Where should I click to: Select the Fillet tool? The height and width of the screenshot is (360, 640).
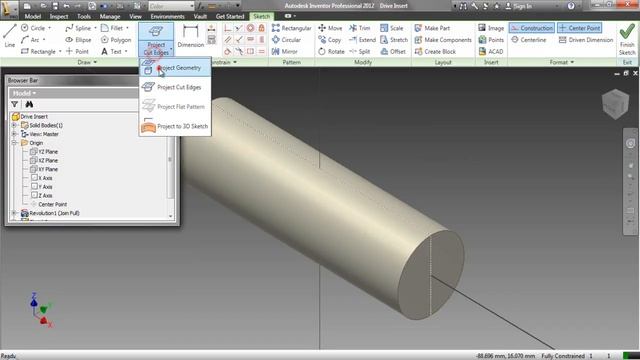click(112, 28)
